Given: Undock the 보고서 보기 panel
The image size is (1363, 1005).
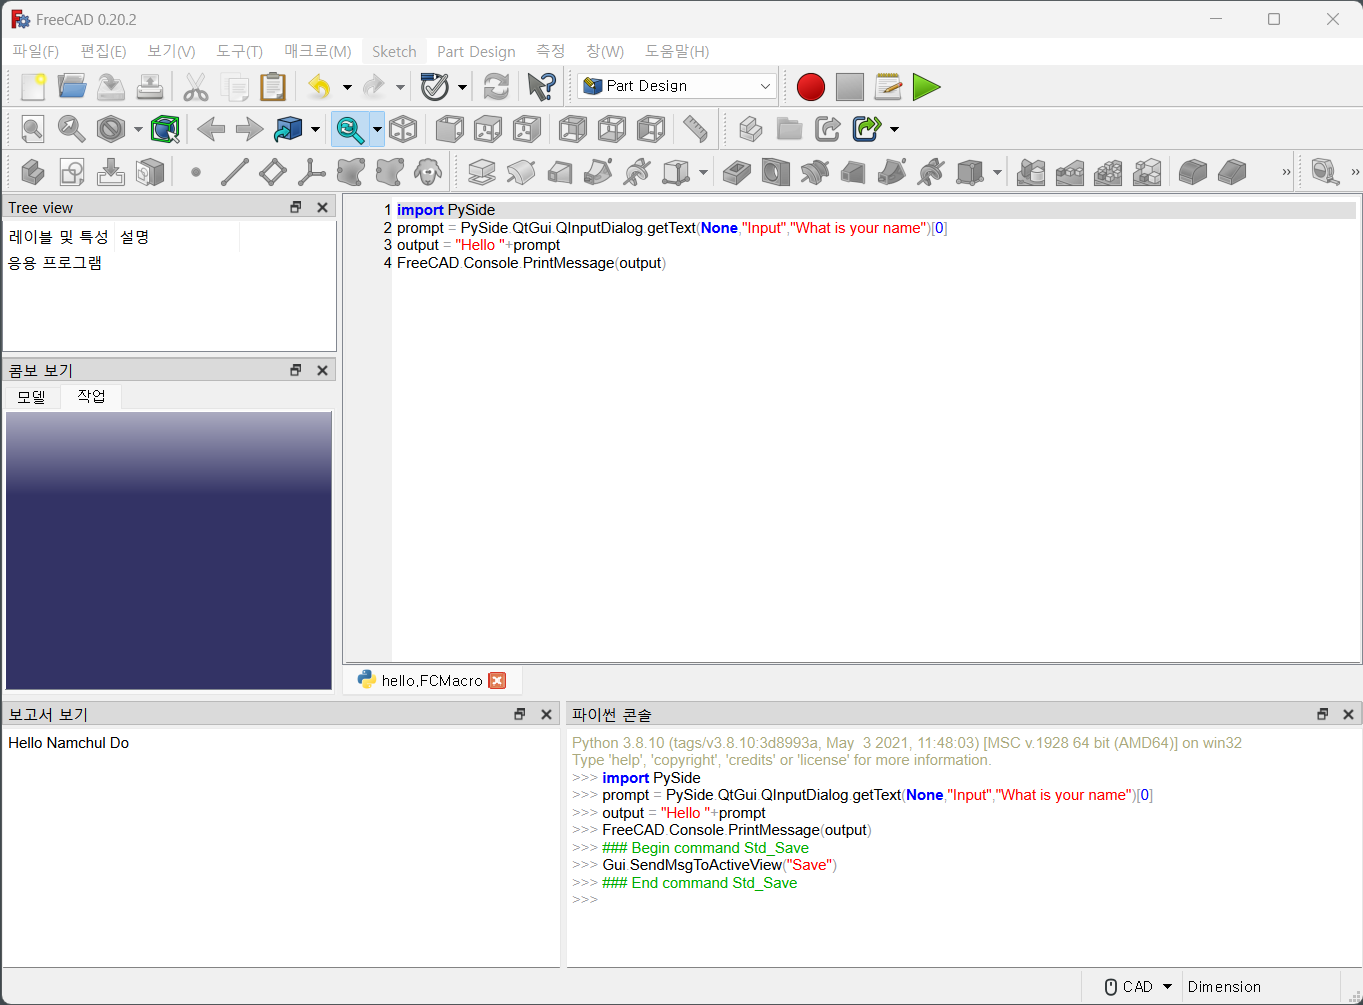Looking at the screenshot, I should coord(520,714).
